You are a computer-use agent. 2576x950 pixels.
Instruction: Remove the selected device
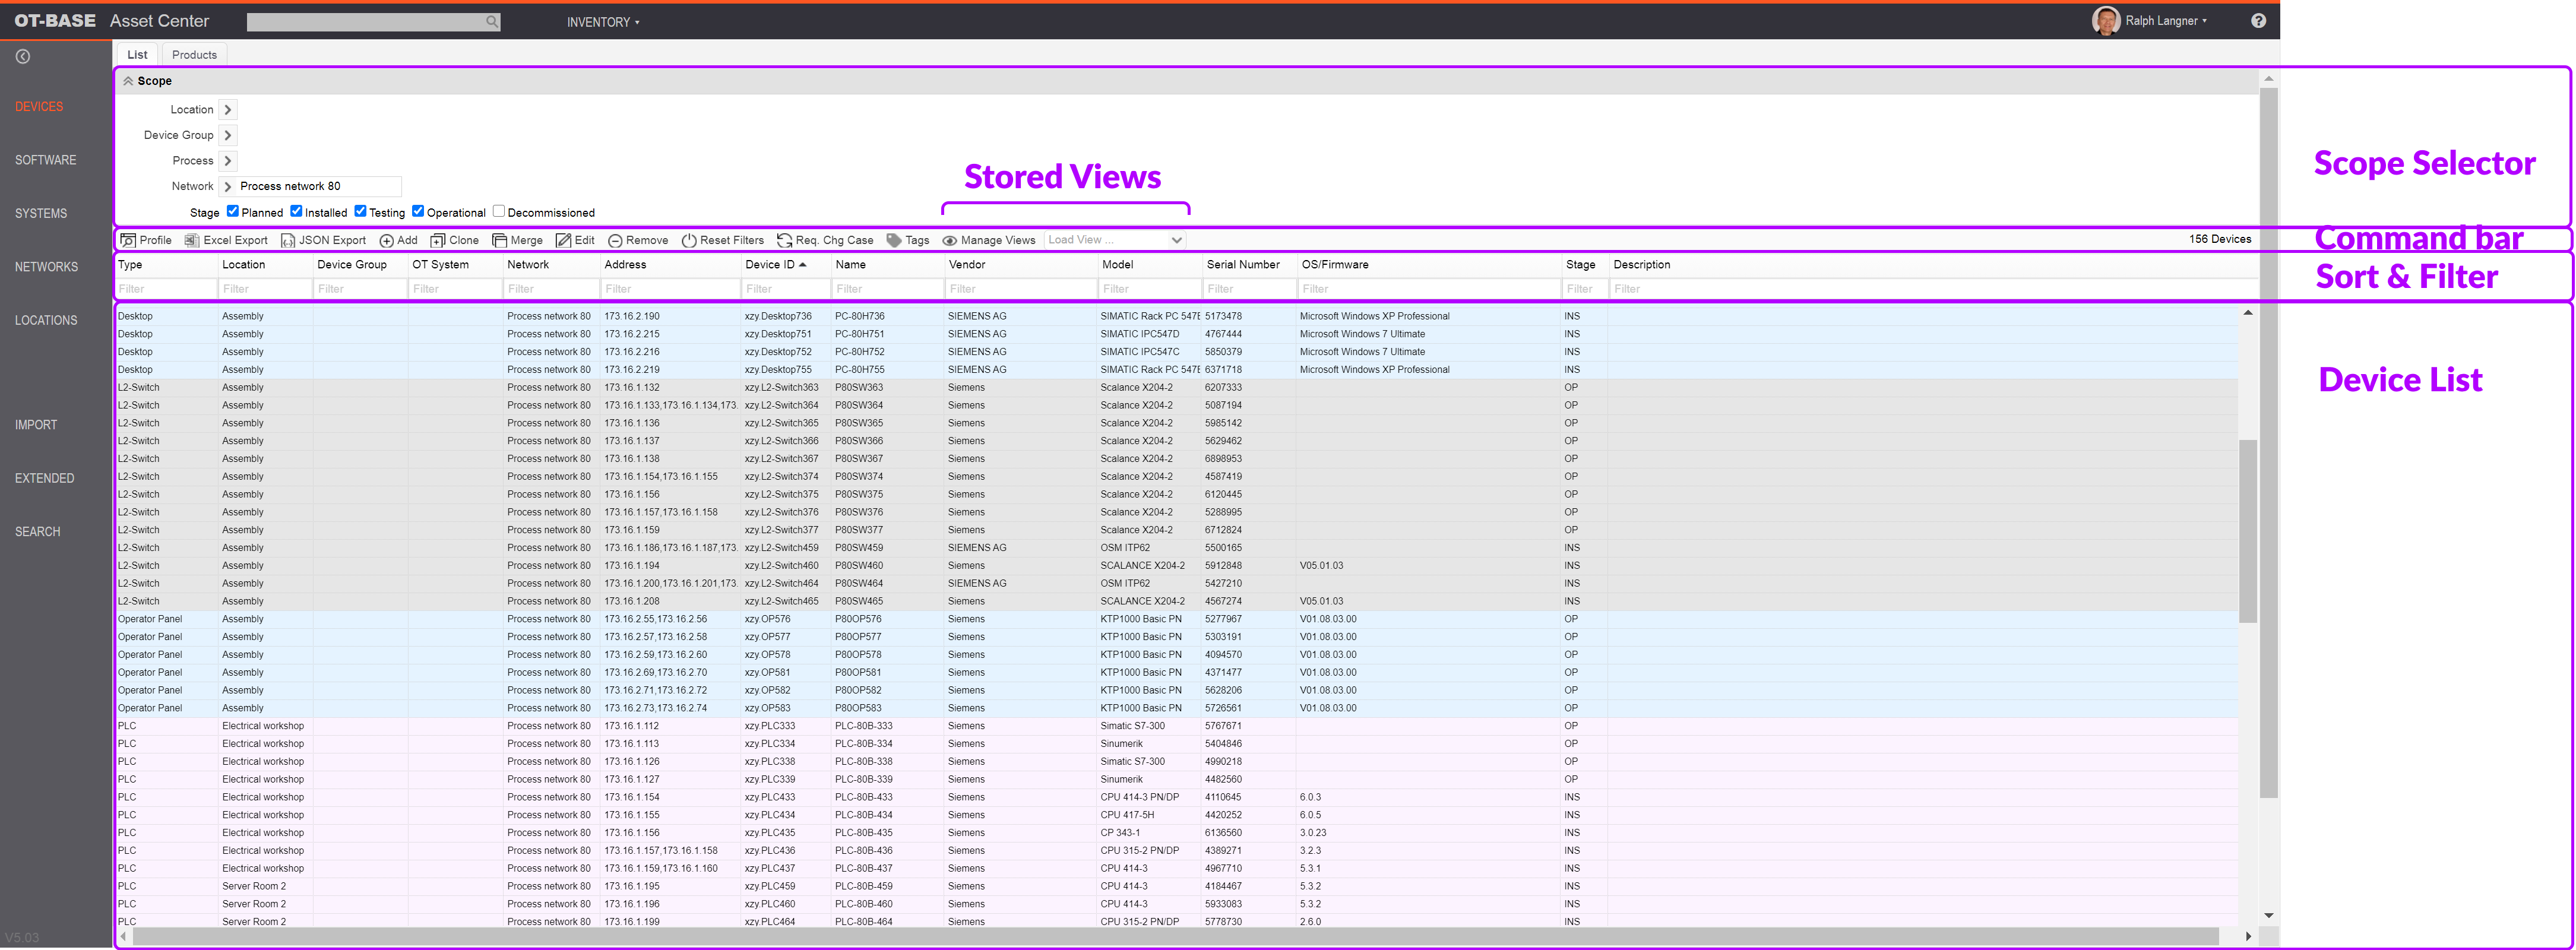[x=638, y=240]
